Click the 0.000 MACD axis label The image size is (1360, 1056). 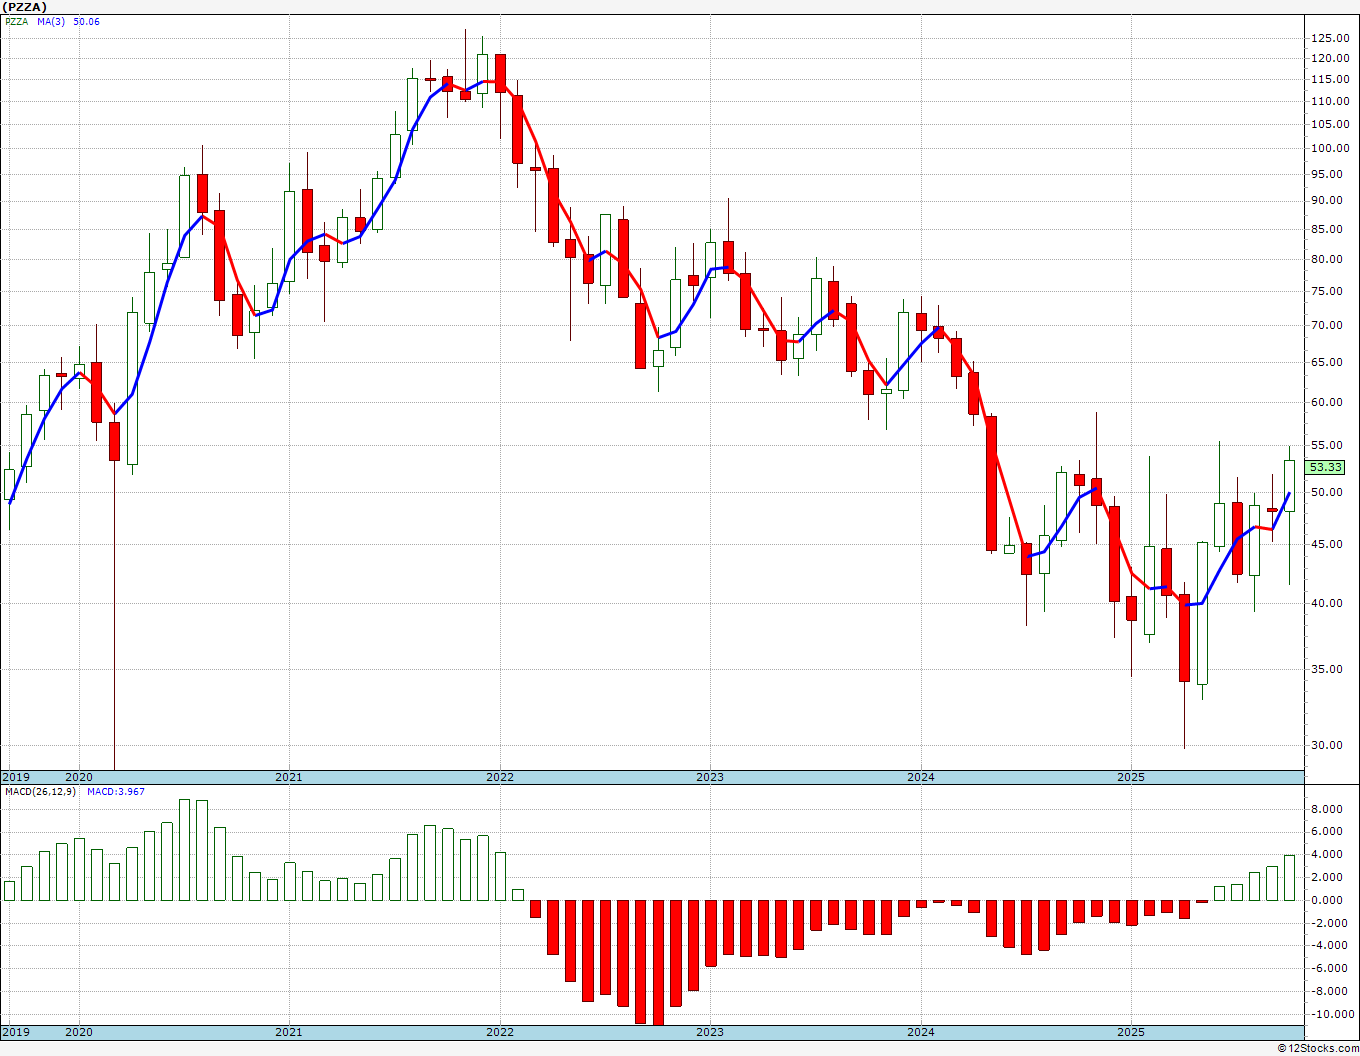[1328, 900]
